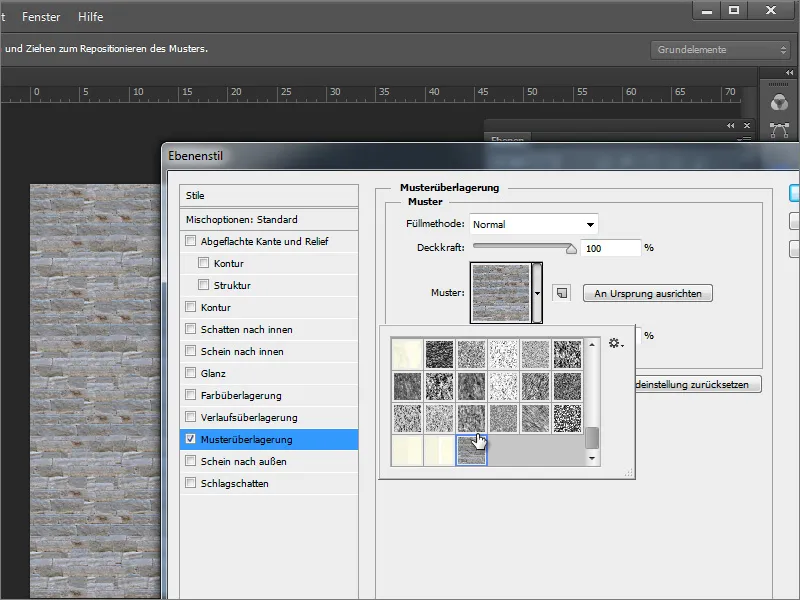Select the Glanz style row label
Image resolution: width=800 pixels, height=600 pixels.
[x=213, y=373]
